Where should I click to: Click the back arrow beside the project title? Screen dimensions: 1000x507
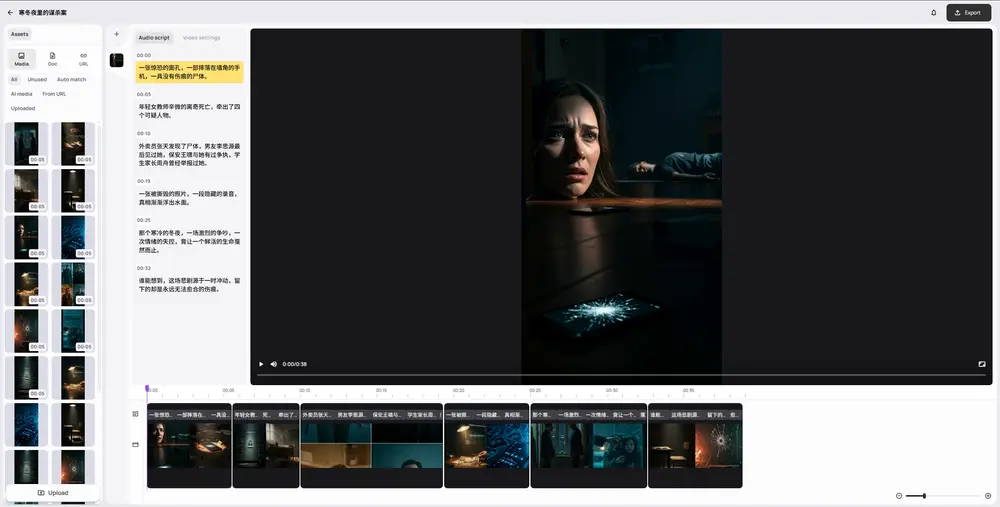click(x=10, y=13)
